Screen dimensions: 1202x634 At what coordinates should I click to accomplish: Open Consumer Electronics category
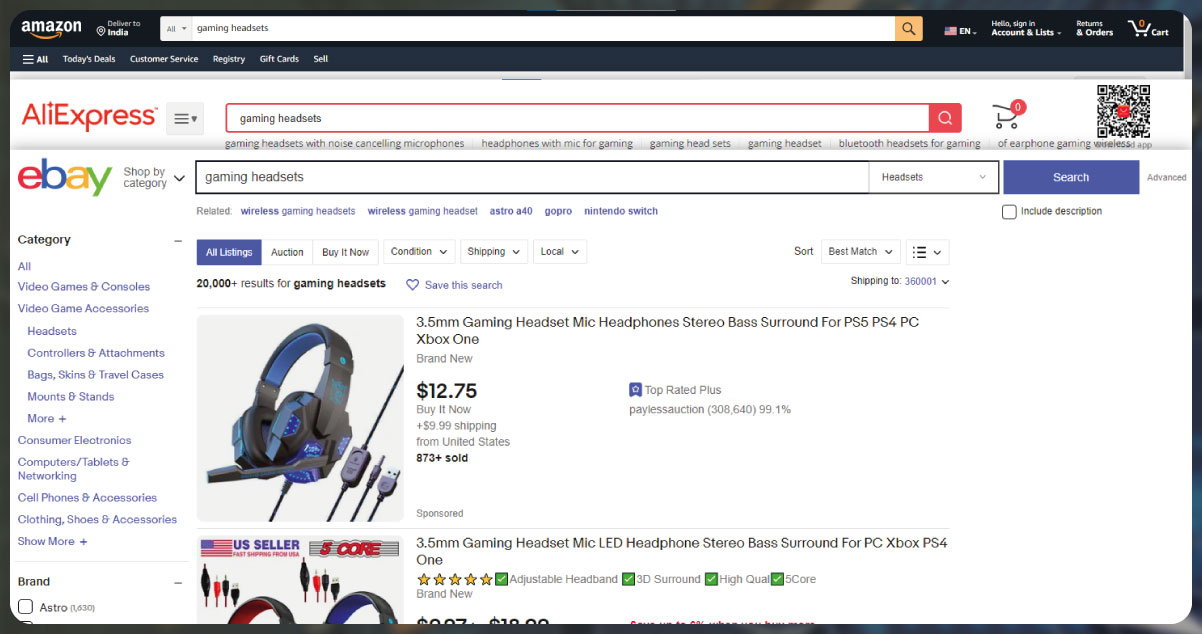pyautogui.click(x=74, y=441)
